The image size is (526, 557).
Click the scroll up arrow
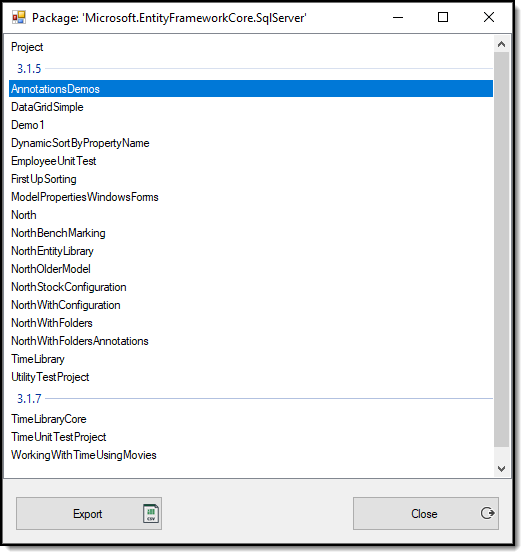(x=501, y=44)
